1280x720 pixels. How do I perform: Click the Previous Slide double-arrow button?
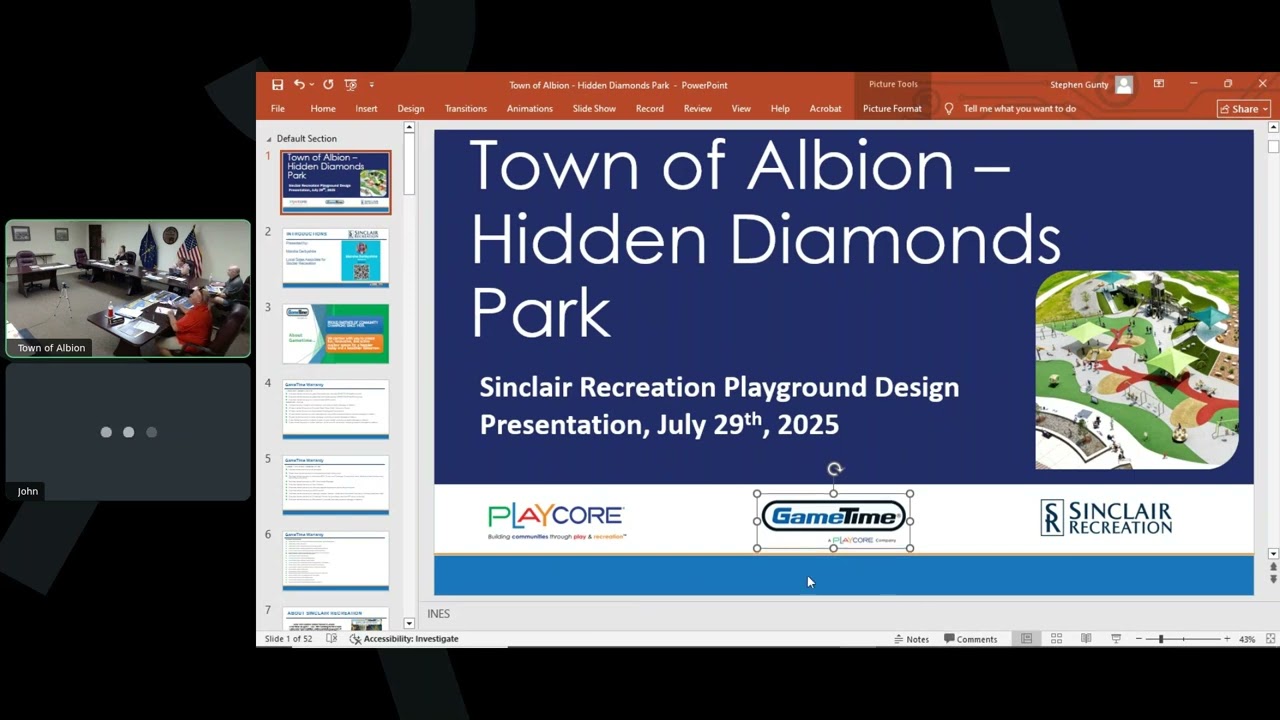click(x=1273, y=567)
